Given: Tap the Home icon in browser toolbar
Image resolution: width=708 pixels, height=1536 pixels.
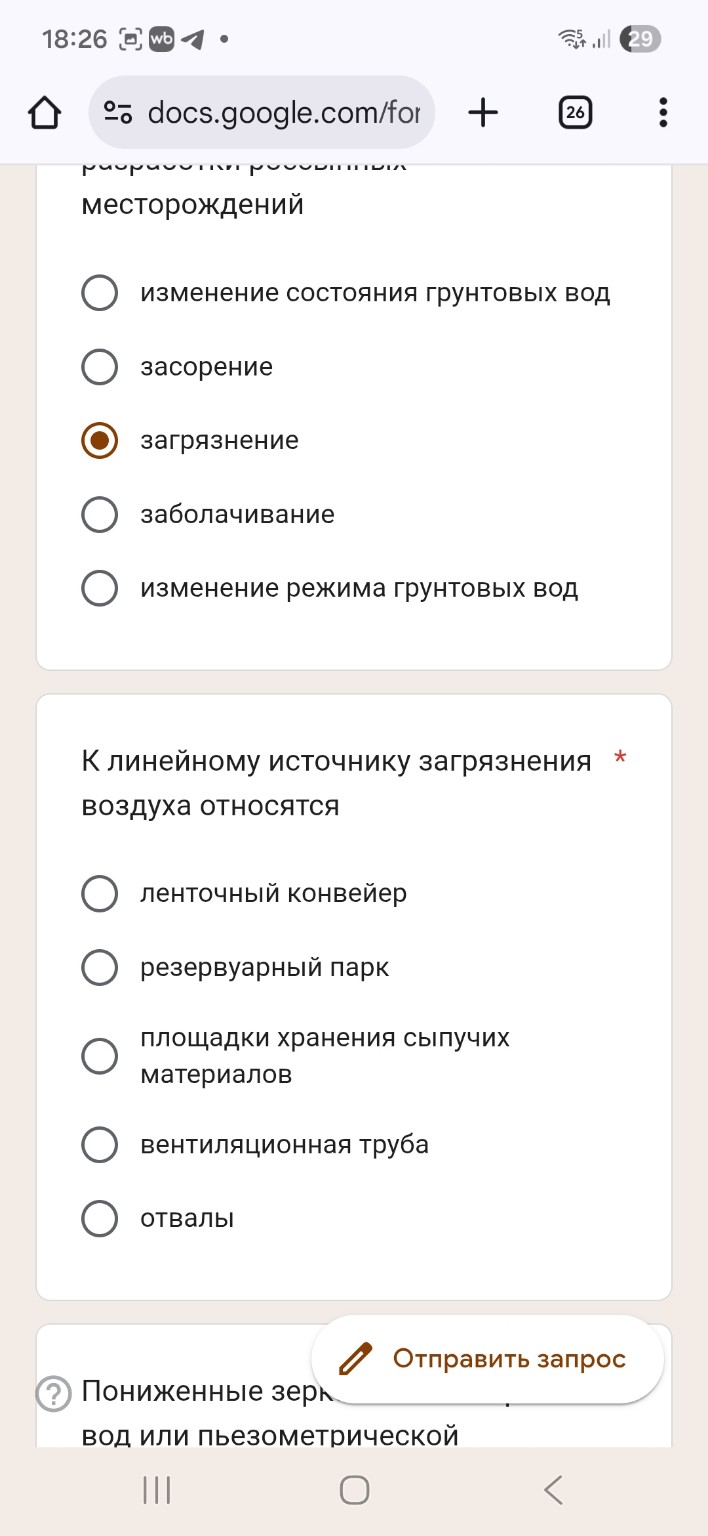Looking at the screenshot, I should click(x=44, y=112).
